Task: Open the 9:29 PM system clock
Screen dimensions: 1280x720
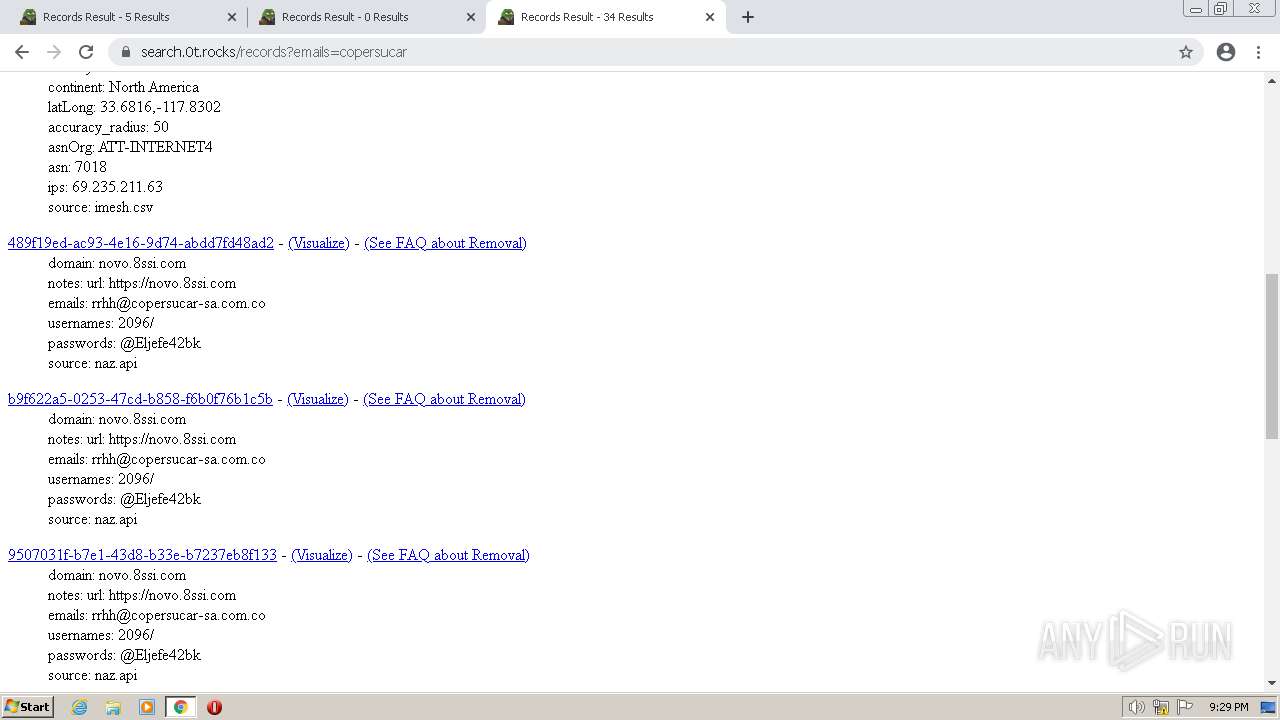Action: 1228,707
